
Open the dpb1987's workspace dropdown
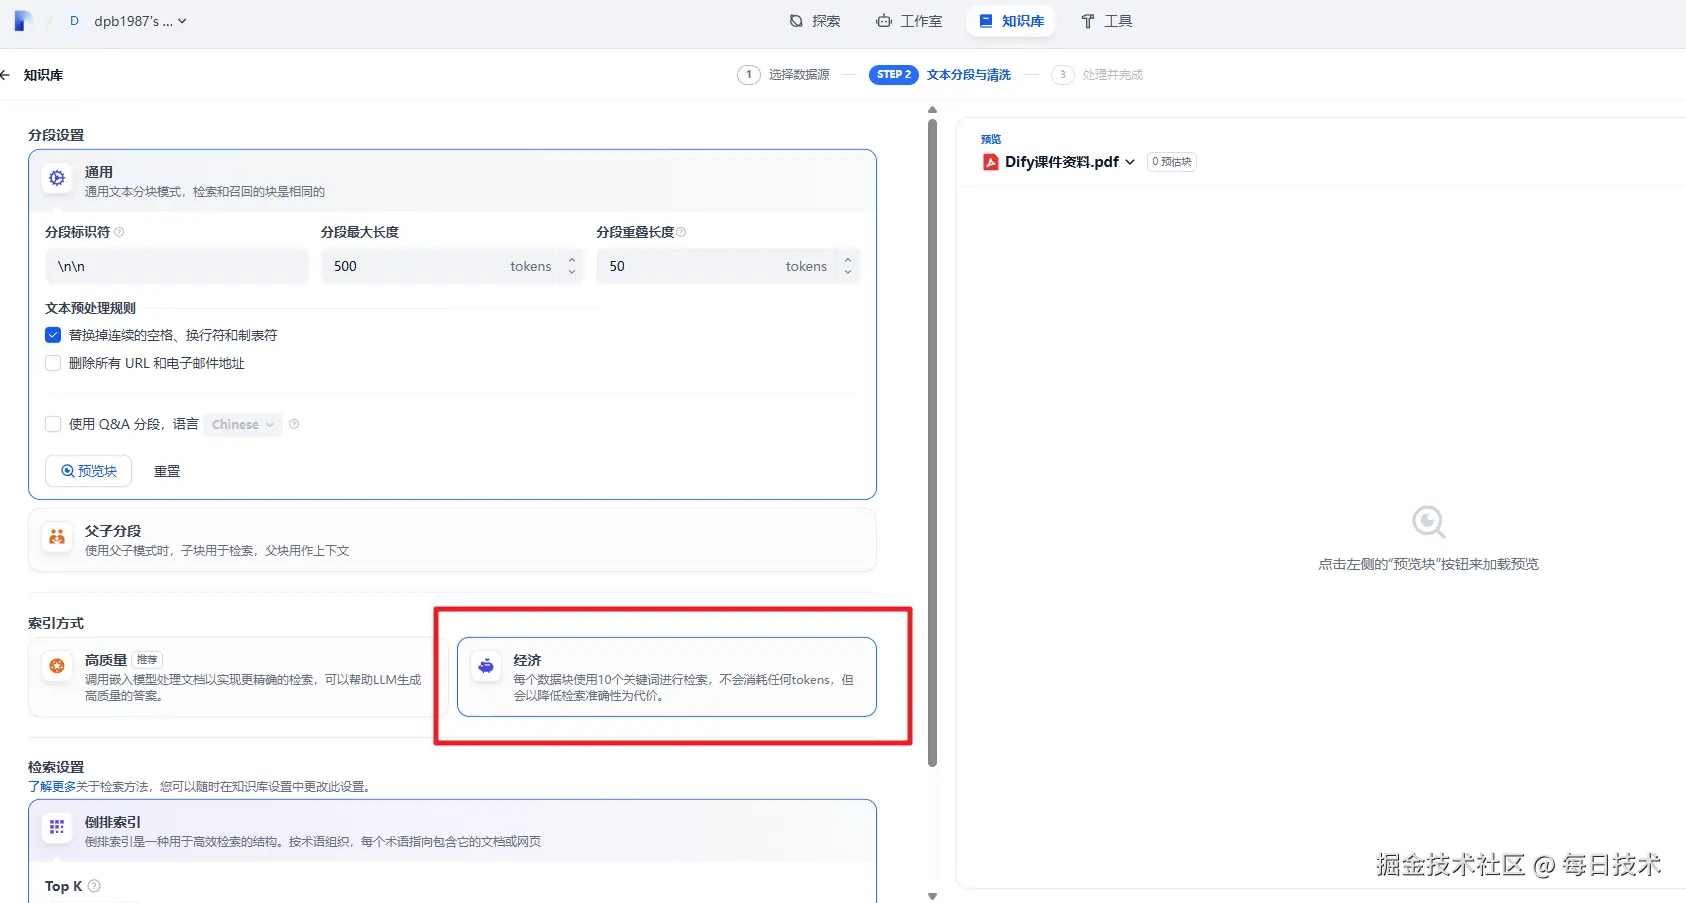point(140,21)
